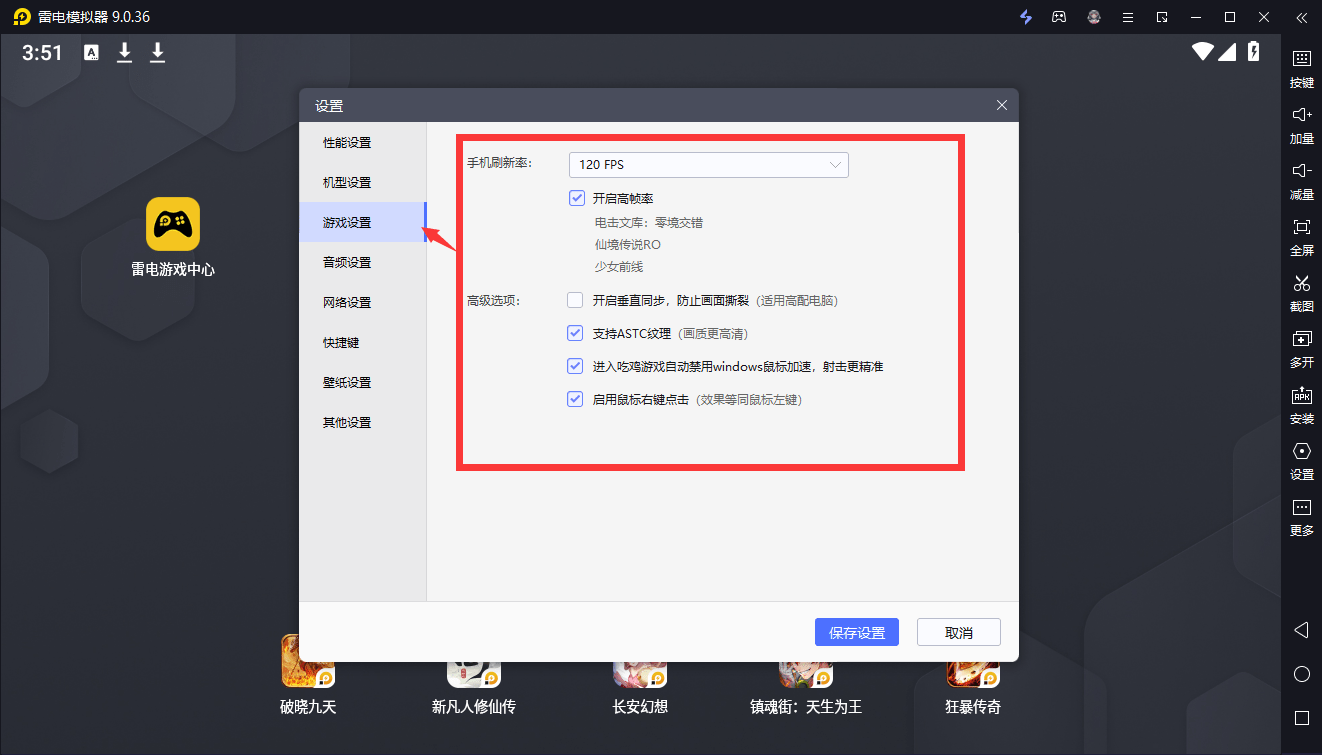Open the title bar hamburger menu

pyautogui.click(x=1127, y=17)
